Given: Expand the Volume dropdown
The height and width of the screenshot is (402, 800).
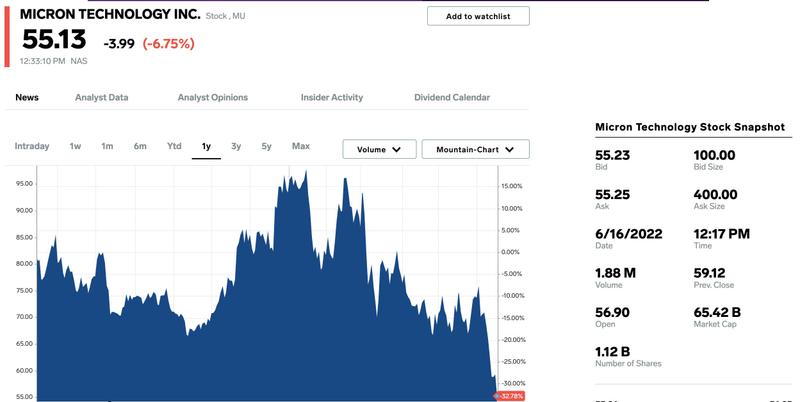Looking at the screenshot, I should (379, 149).
